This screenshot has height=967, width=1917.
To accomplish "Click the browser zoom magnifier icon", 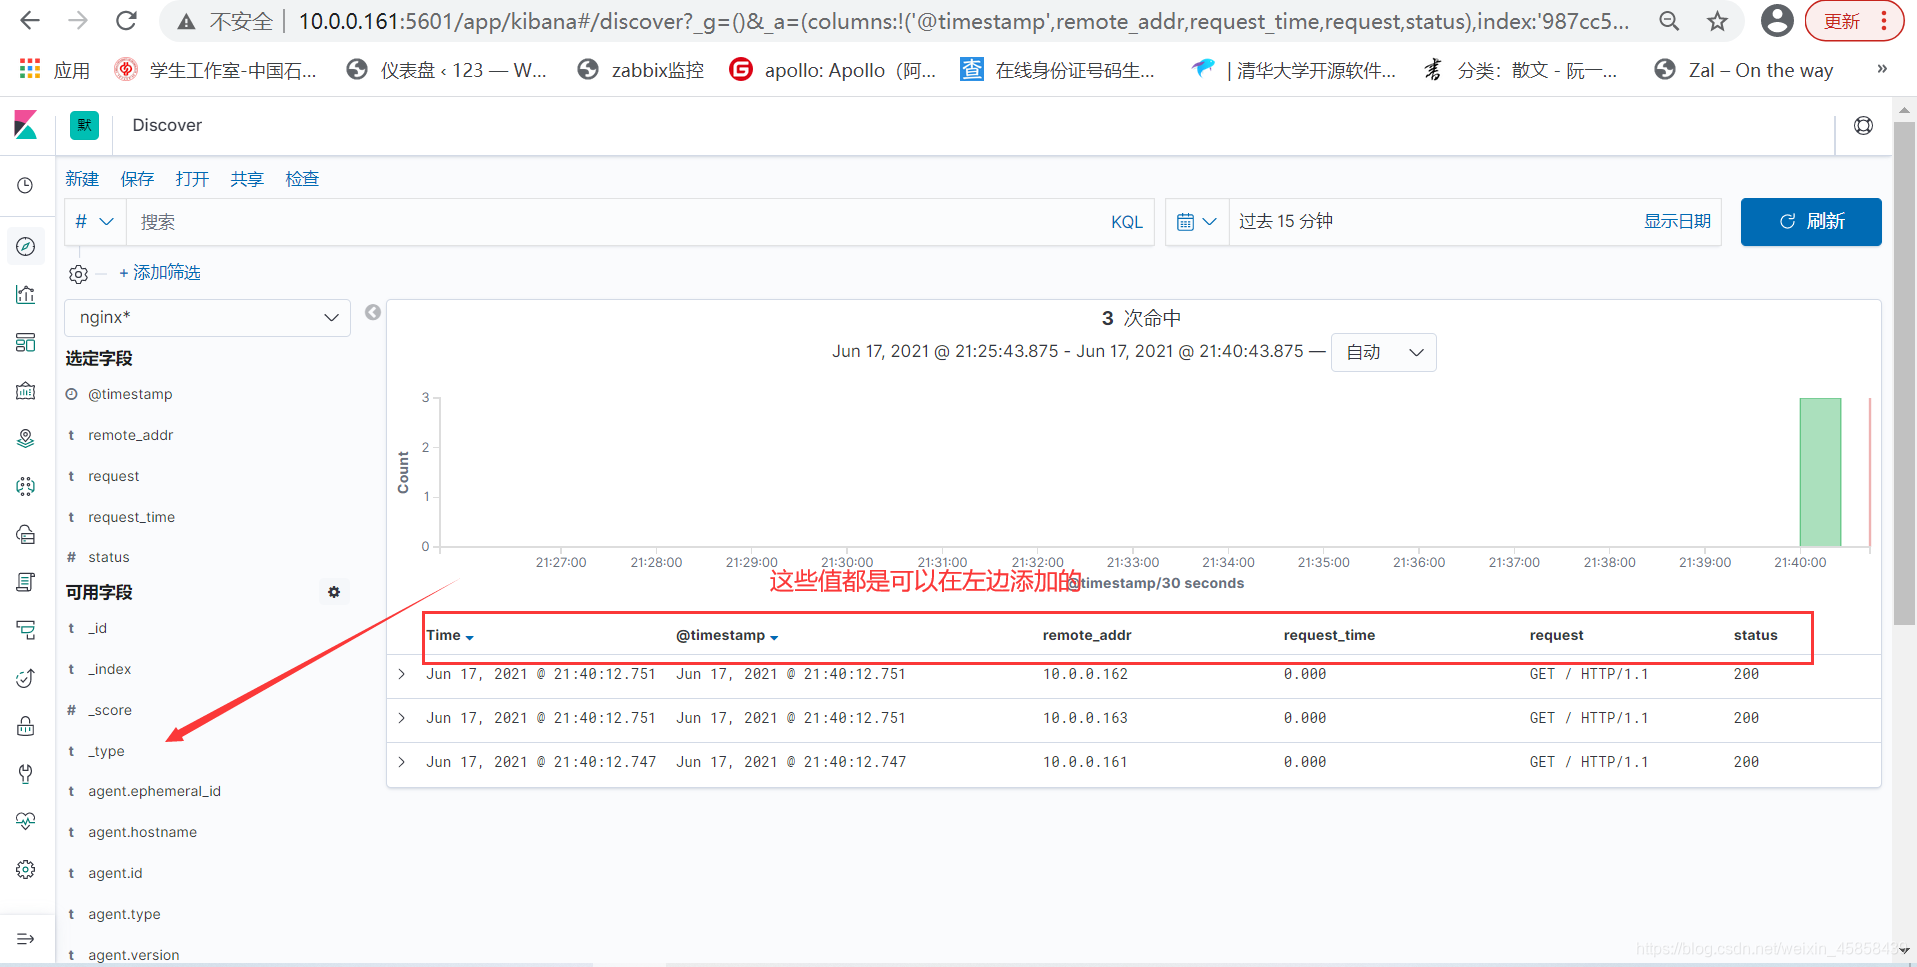I will (1669, 21).
